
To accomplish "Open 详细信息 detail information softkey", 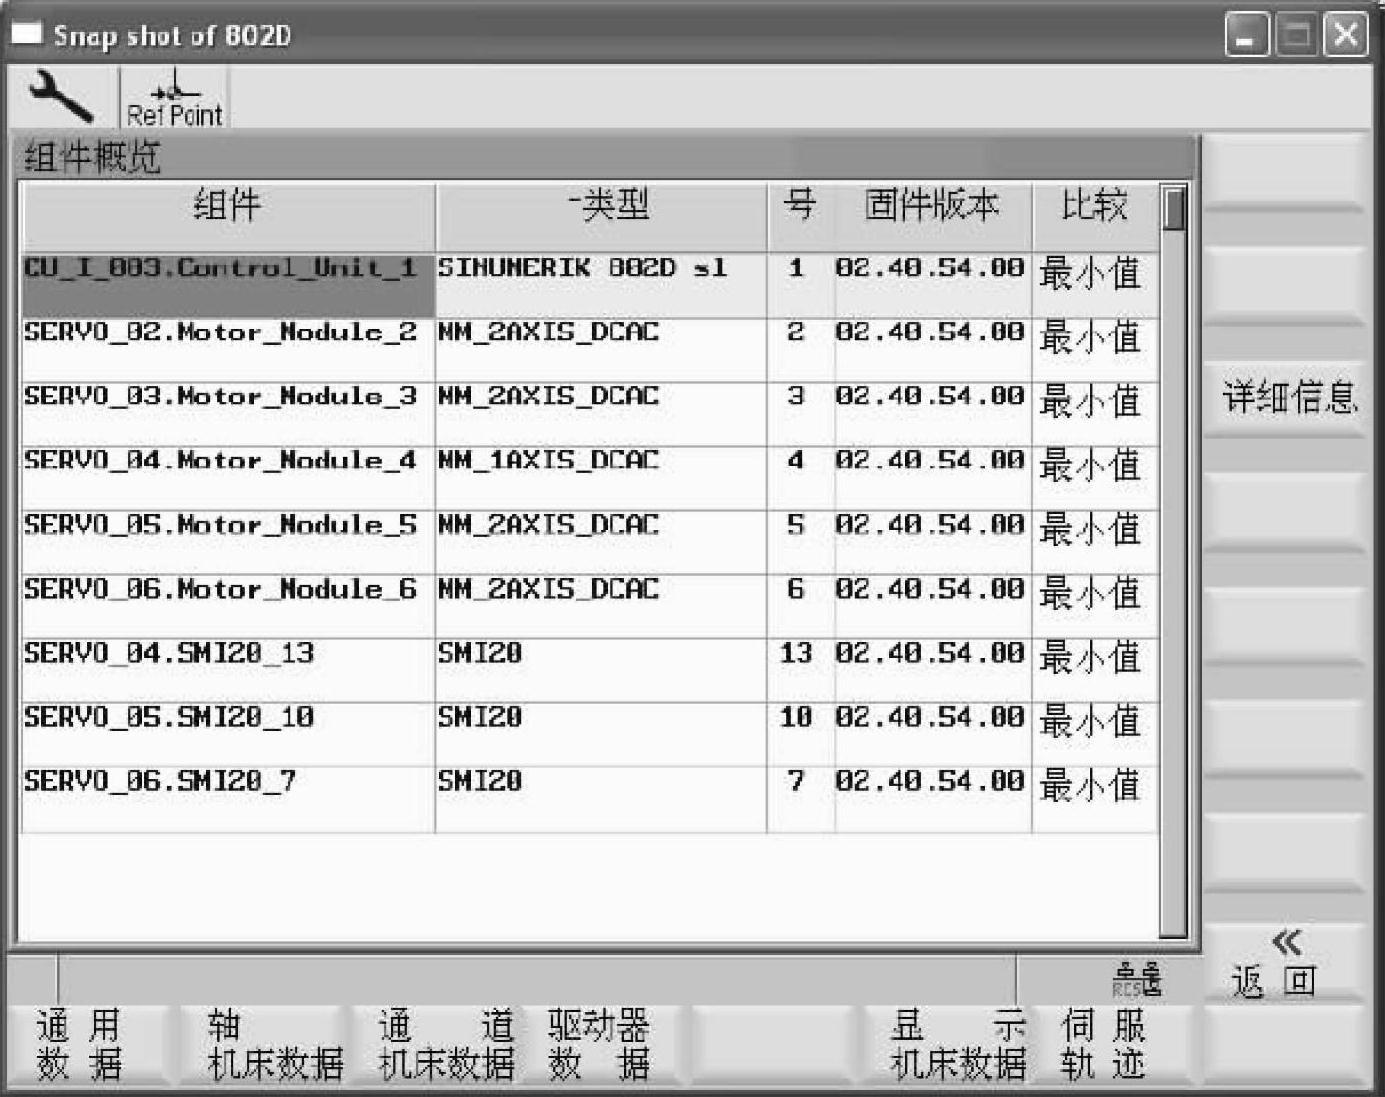I will coord(1287,397).
